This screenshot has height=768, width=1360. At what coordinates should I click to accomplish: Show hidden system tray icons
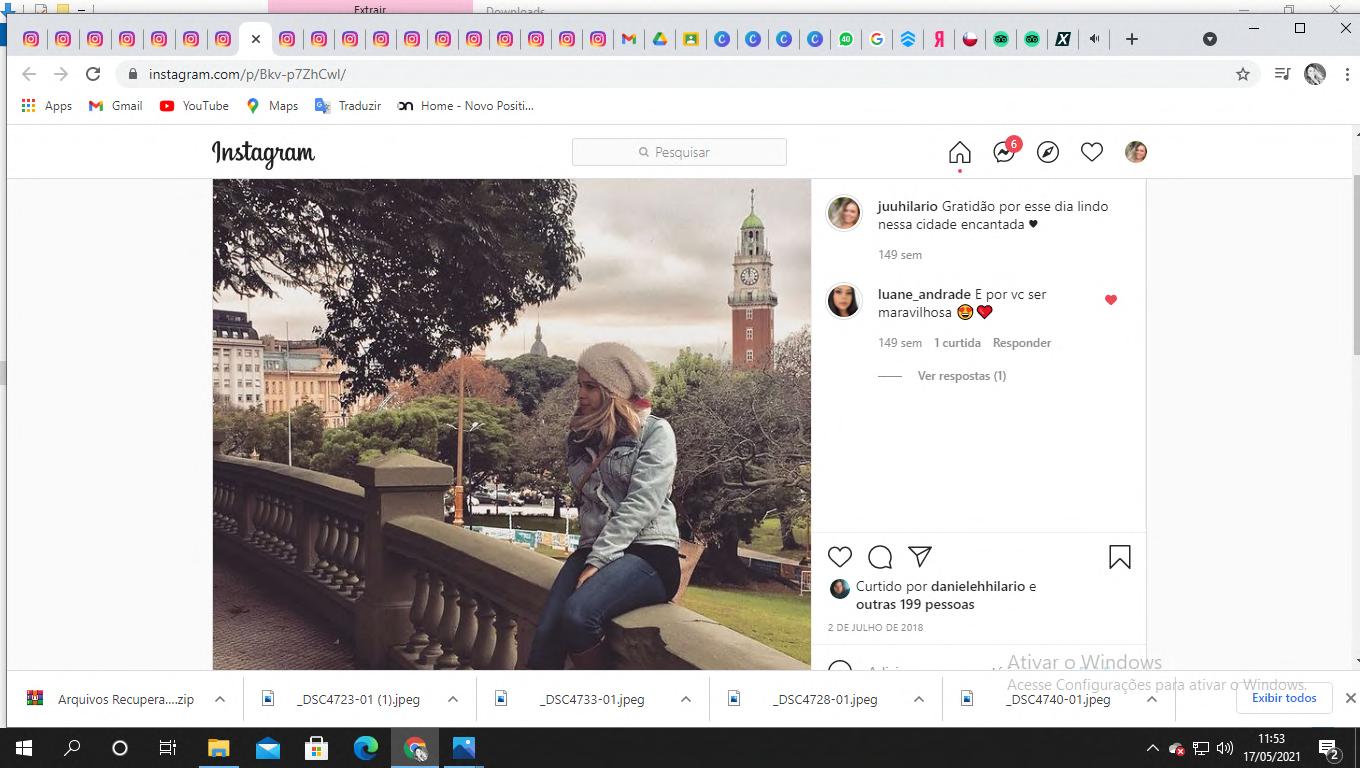[1152, 748]
